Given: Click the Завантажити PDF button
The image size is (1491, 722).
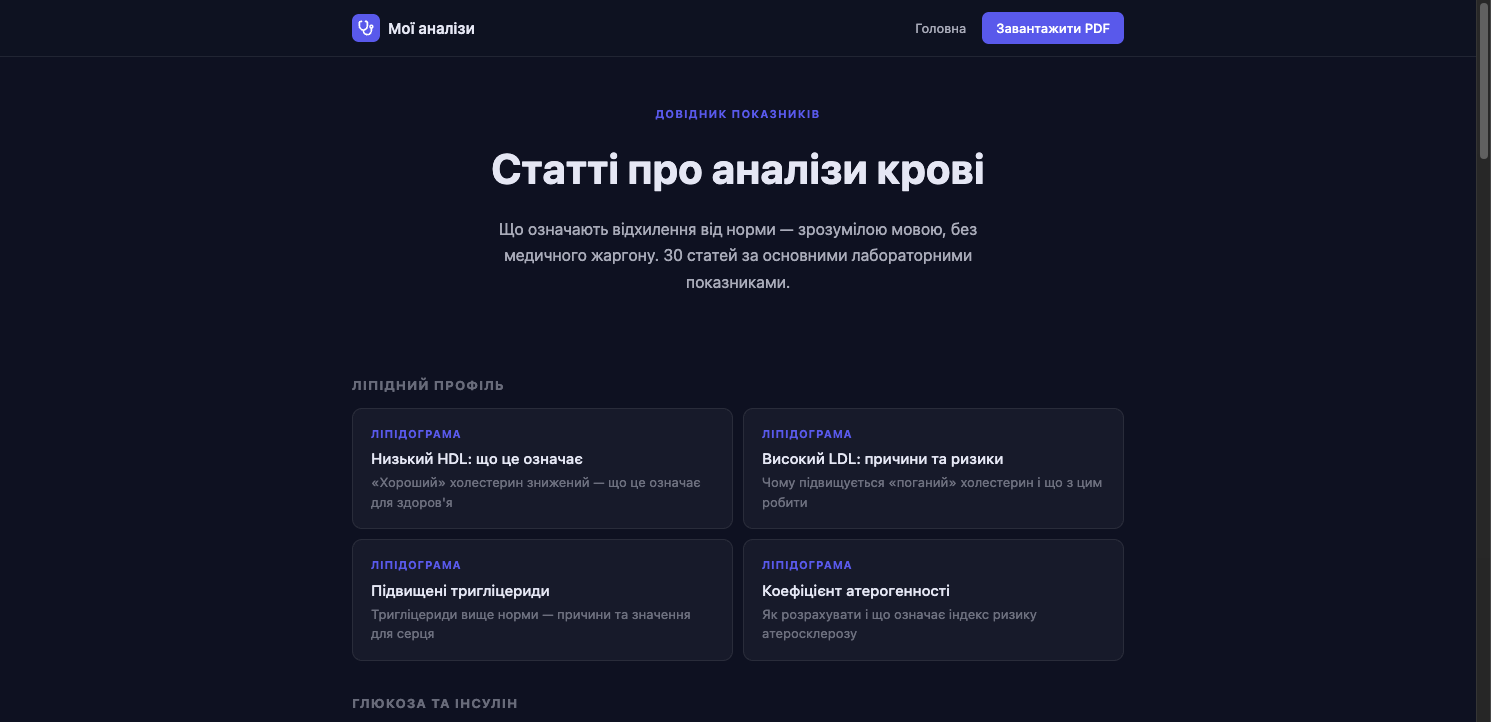Looking at the screenshot, I should coord(1053,28).
